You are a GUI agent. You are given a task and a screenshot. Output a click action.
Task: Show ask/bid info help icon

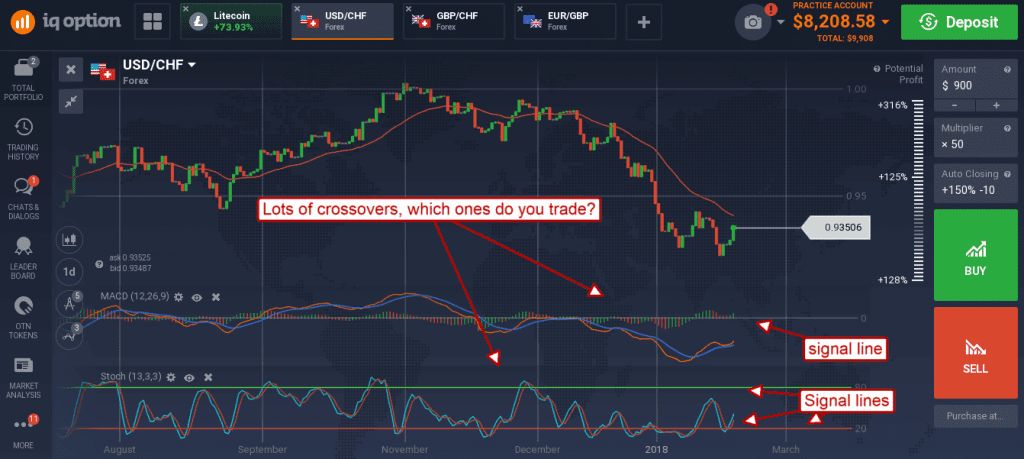pyautogui.click(x=99, y=264)
